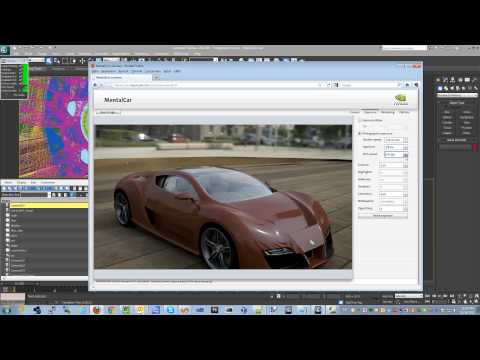Image resolution: width=480 pixels, height=360 pixels.
Task: Select the Space Warps category icon
Action: coord(470,88)
